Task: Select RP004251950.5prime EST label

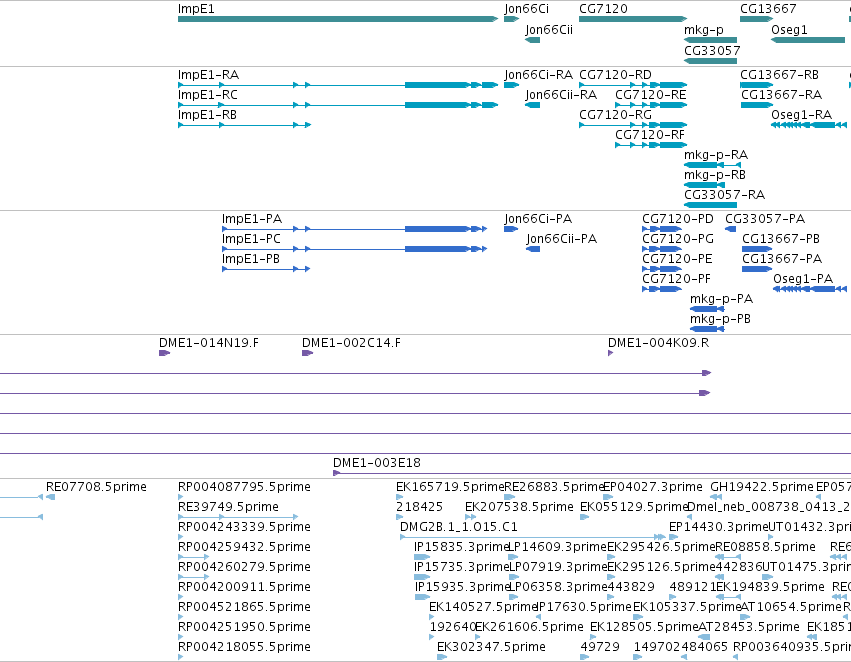Action: point(244,627)
